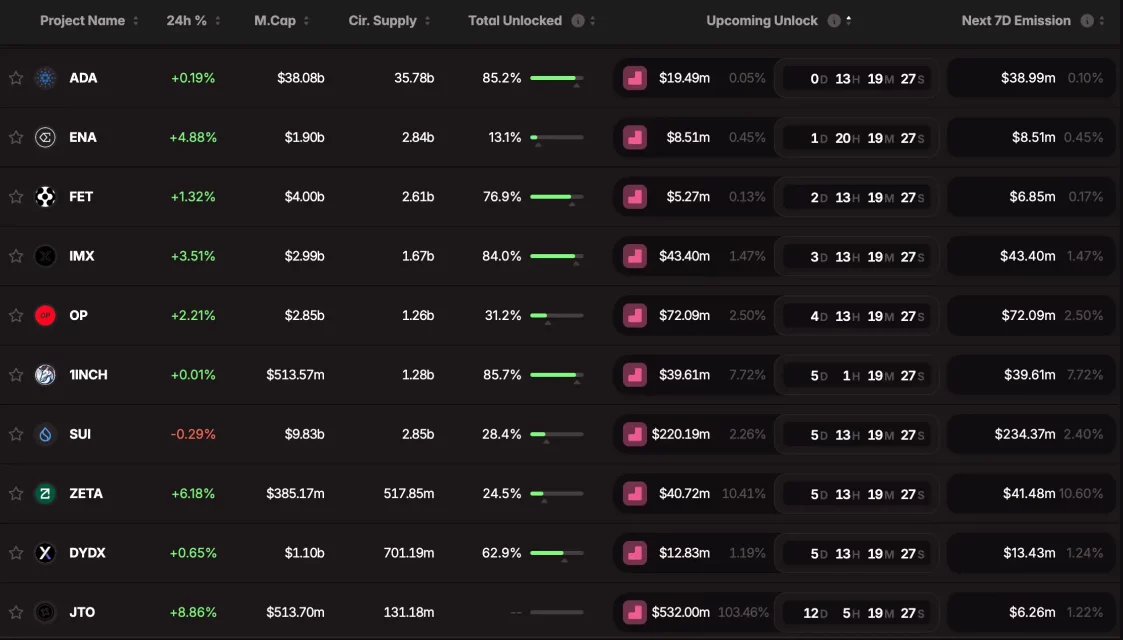
Task: Click the OP red coin logo
Action: click(46, 315)
